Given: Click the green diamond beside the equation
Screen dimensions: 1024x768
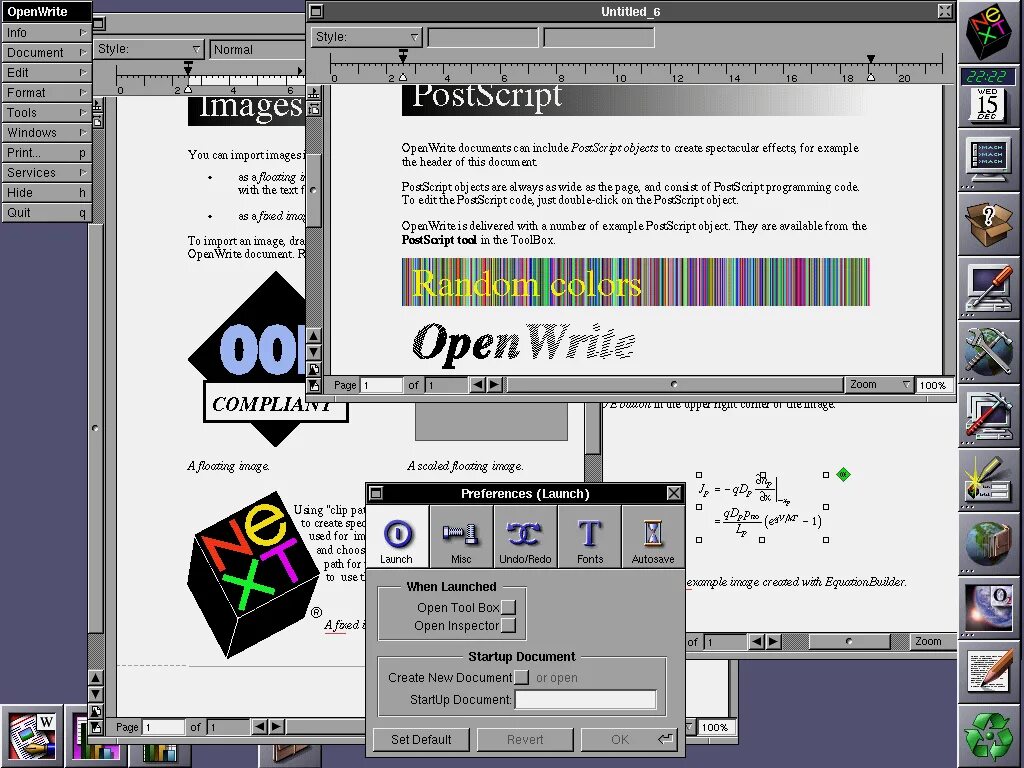Looking at the screenshot, I should [x=843, y=475].
